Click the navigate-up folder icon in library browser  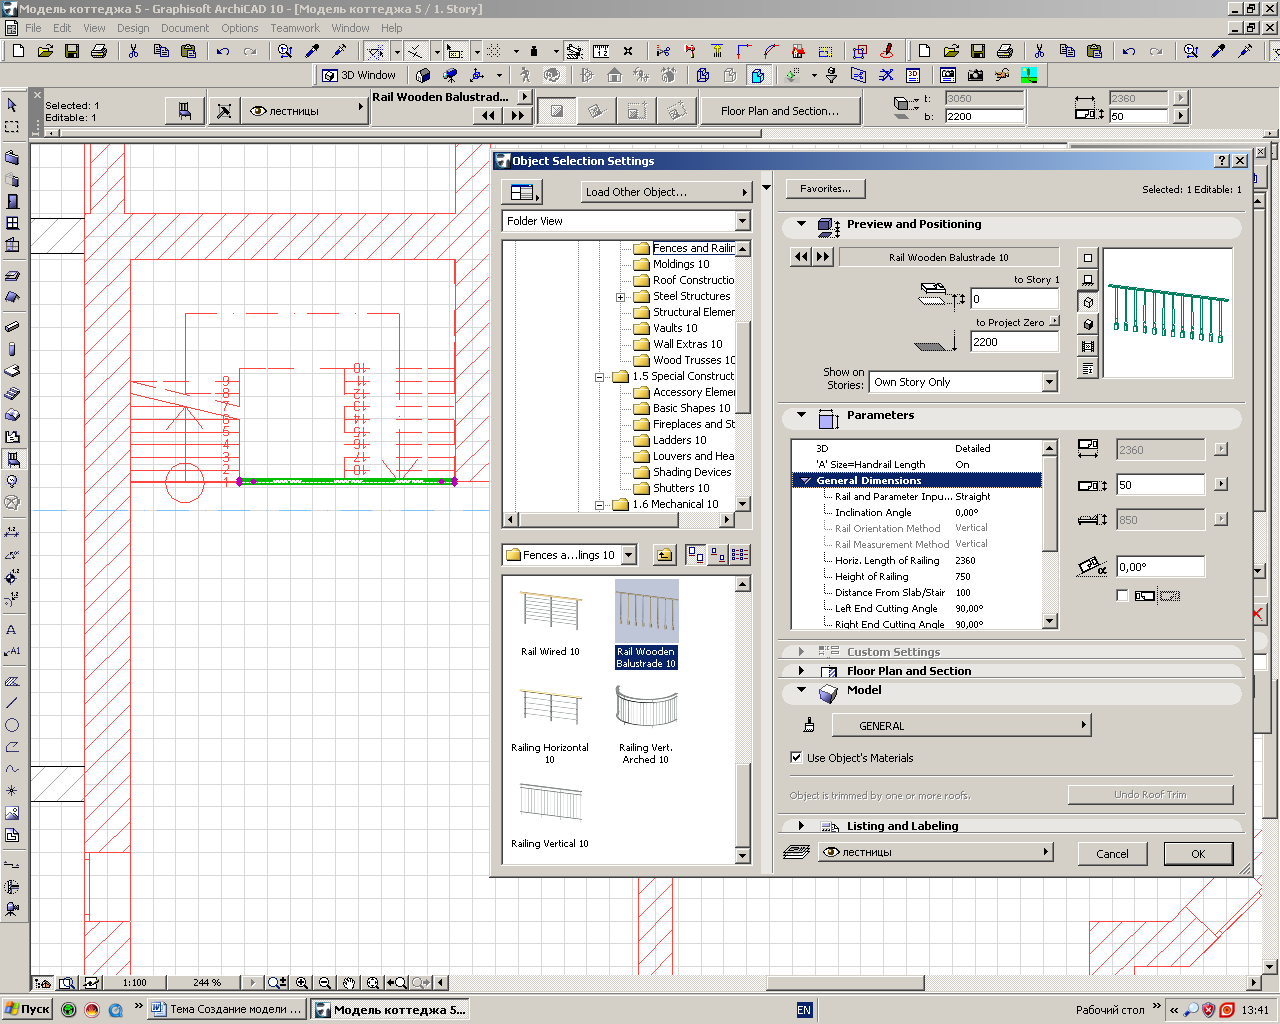point(664,555)
